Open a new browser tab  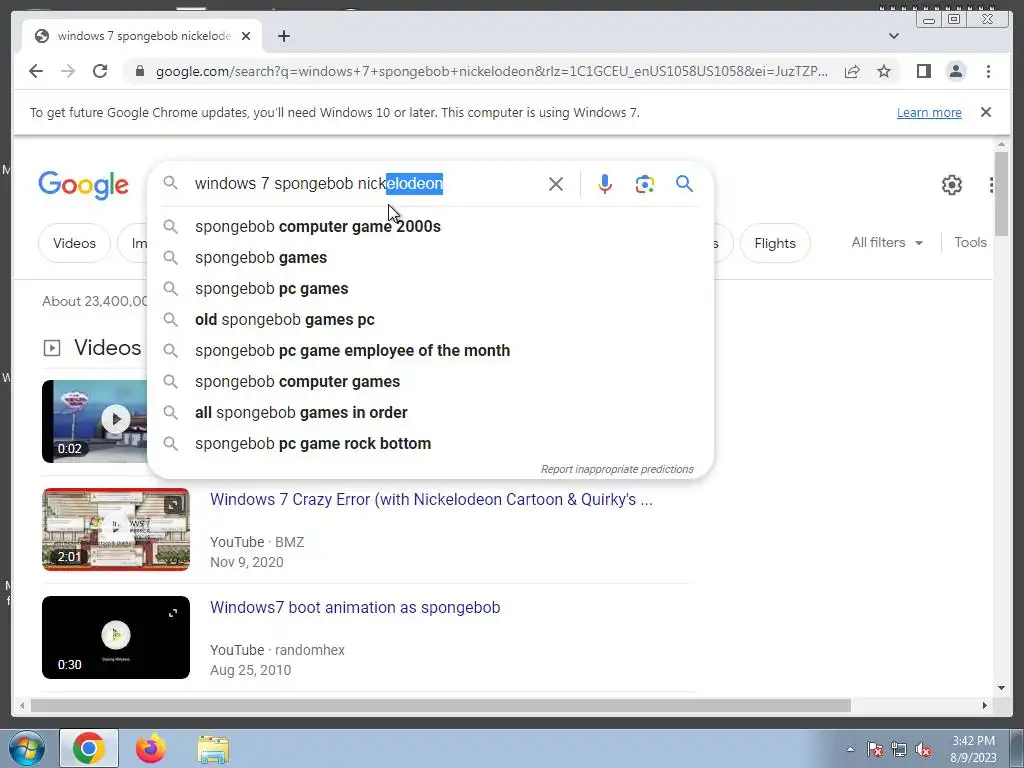pyautogui.click(x=283, y=36)
